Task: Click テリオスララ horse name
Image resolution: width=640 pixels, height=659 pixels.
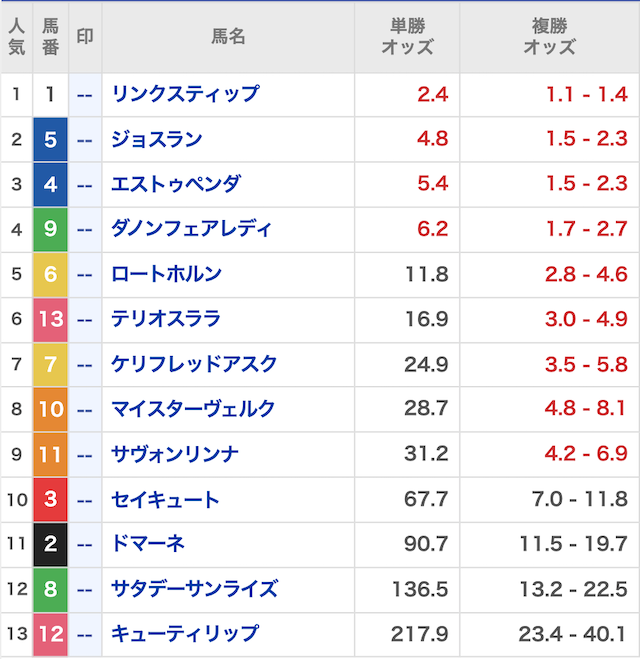Action: (x=166, y=319)
